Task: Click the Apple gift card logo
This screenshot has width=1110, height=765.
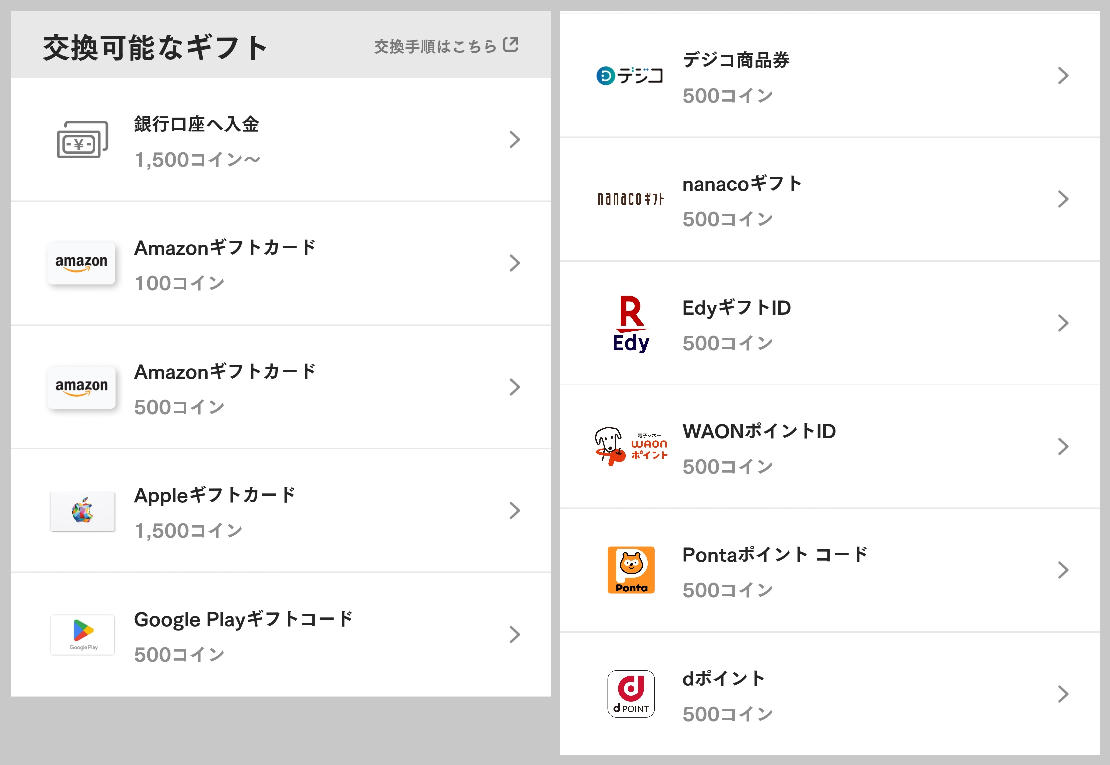Action: point(81,510)
